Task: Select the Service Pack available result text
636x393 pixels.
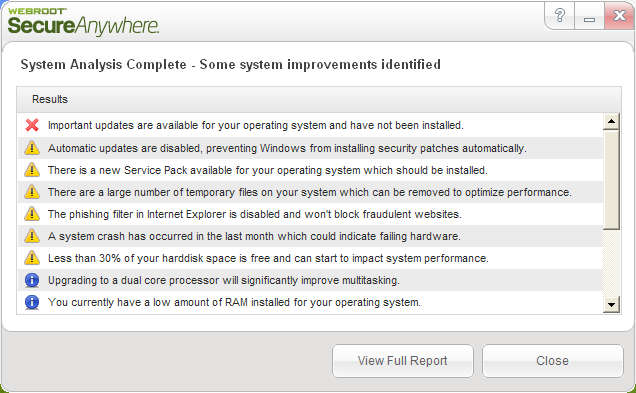Action: (268, 170)
